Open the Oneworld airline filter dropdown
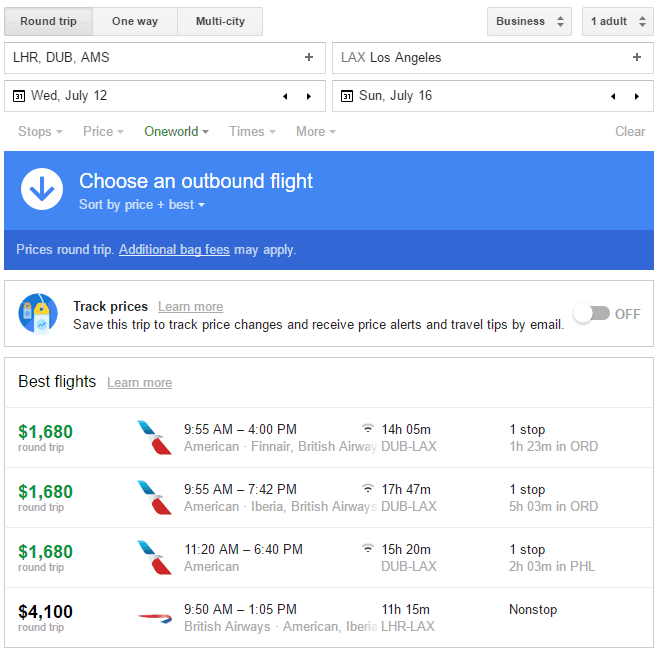This screenshot has width=659, height=653. [177, 132]
